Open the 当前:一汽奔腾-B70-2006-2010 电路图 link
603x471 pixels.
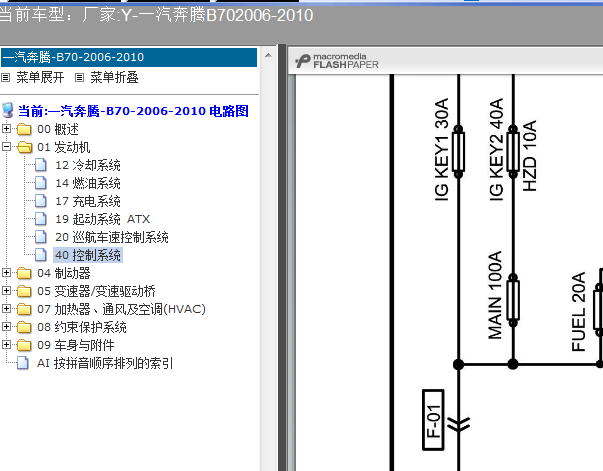(133, 111)
